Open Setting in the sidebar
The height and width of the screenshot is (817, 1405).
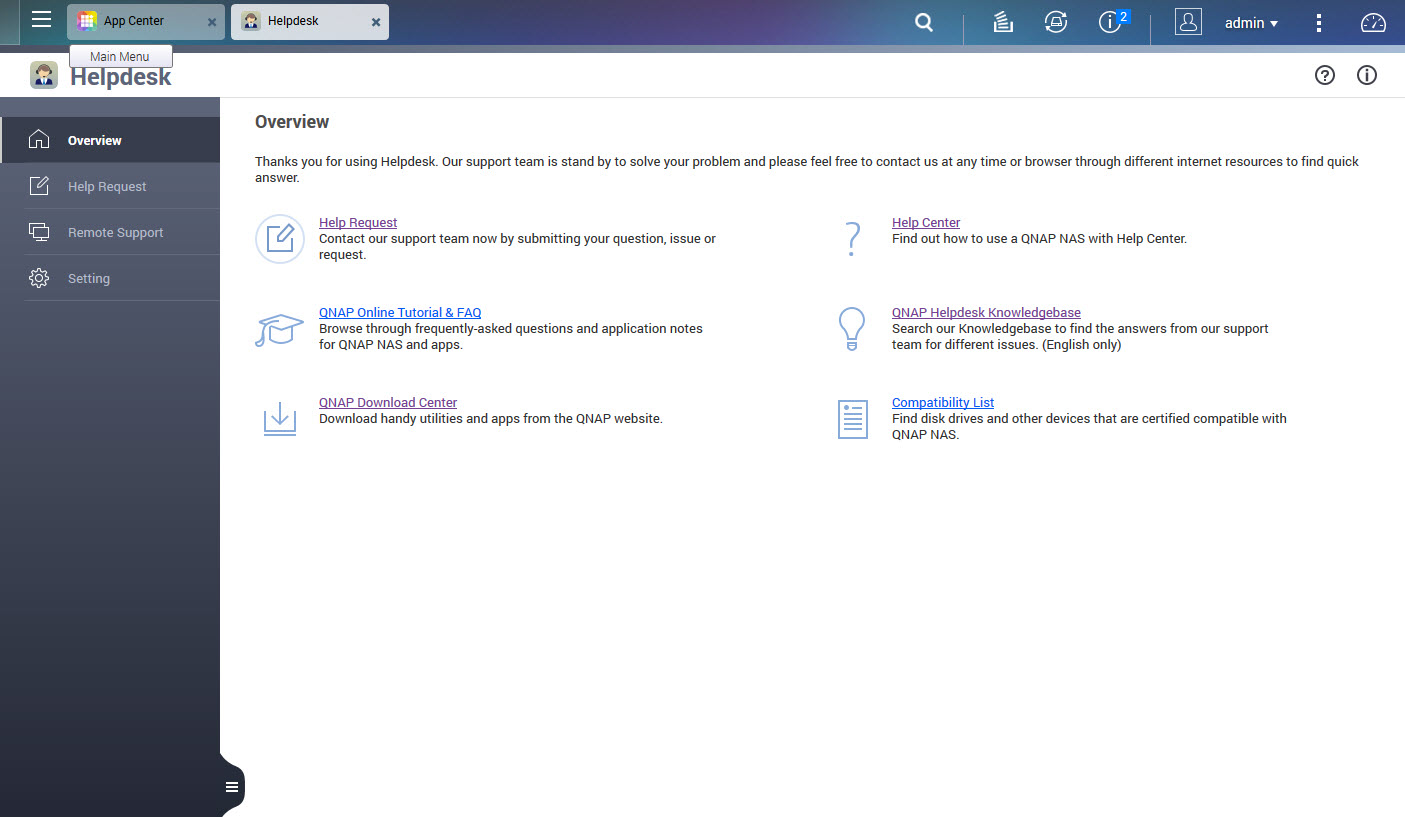pos(89,279)
